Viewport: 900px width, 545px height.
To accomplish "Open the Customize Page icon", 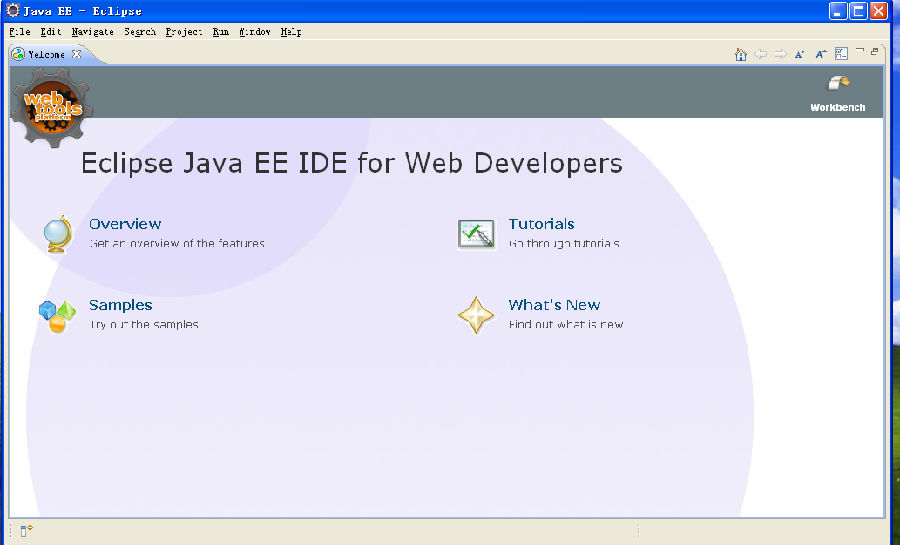I will coord(841,54).
